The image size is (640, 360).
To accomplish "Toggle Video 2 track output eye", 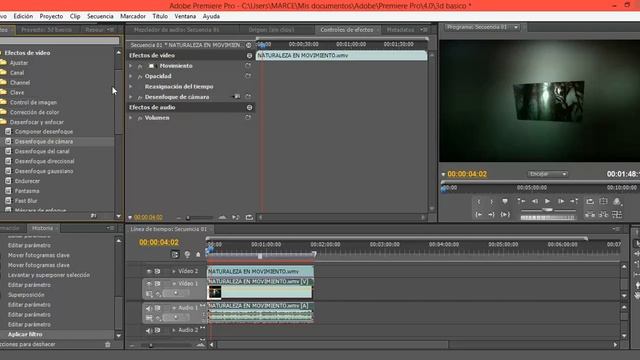I will click(149, 271).
